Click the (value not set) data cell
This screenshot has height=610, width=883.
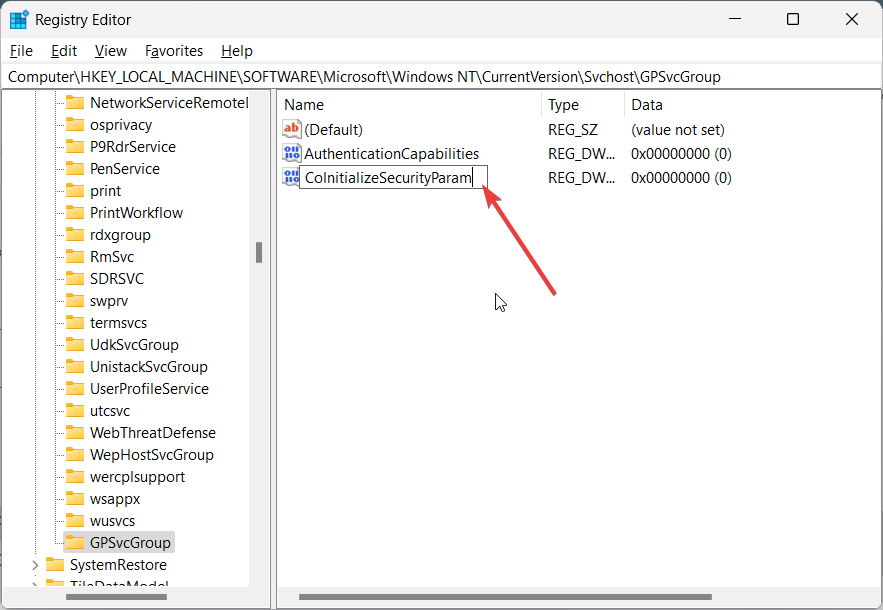[677, 130]
